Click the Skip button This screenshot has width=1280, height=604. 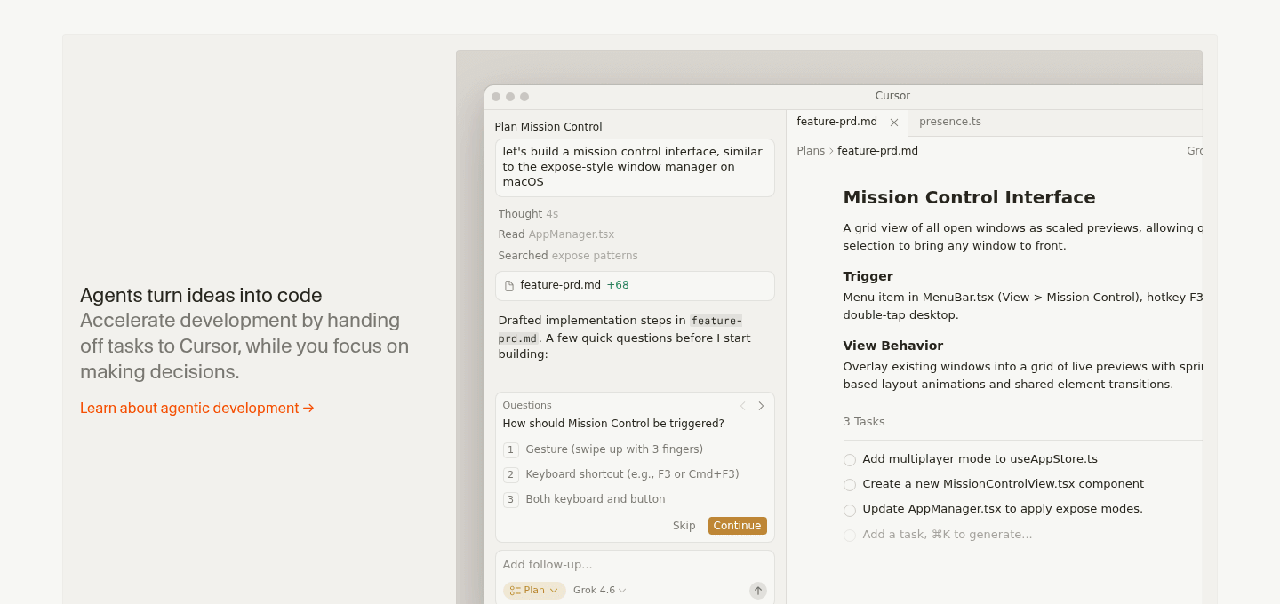[684, 526]
